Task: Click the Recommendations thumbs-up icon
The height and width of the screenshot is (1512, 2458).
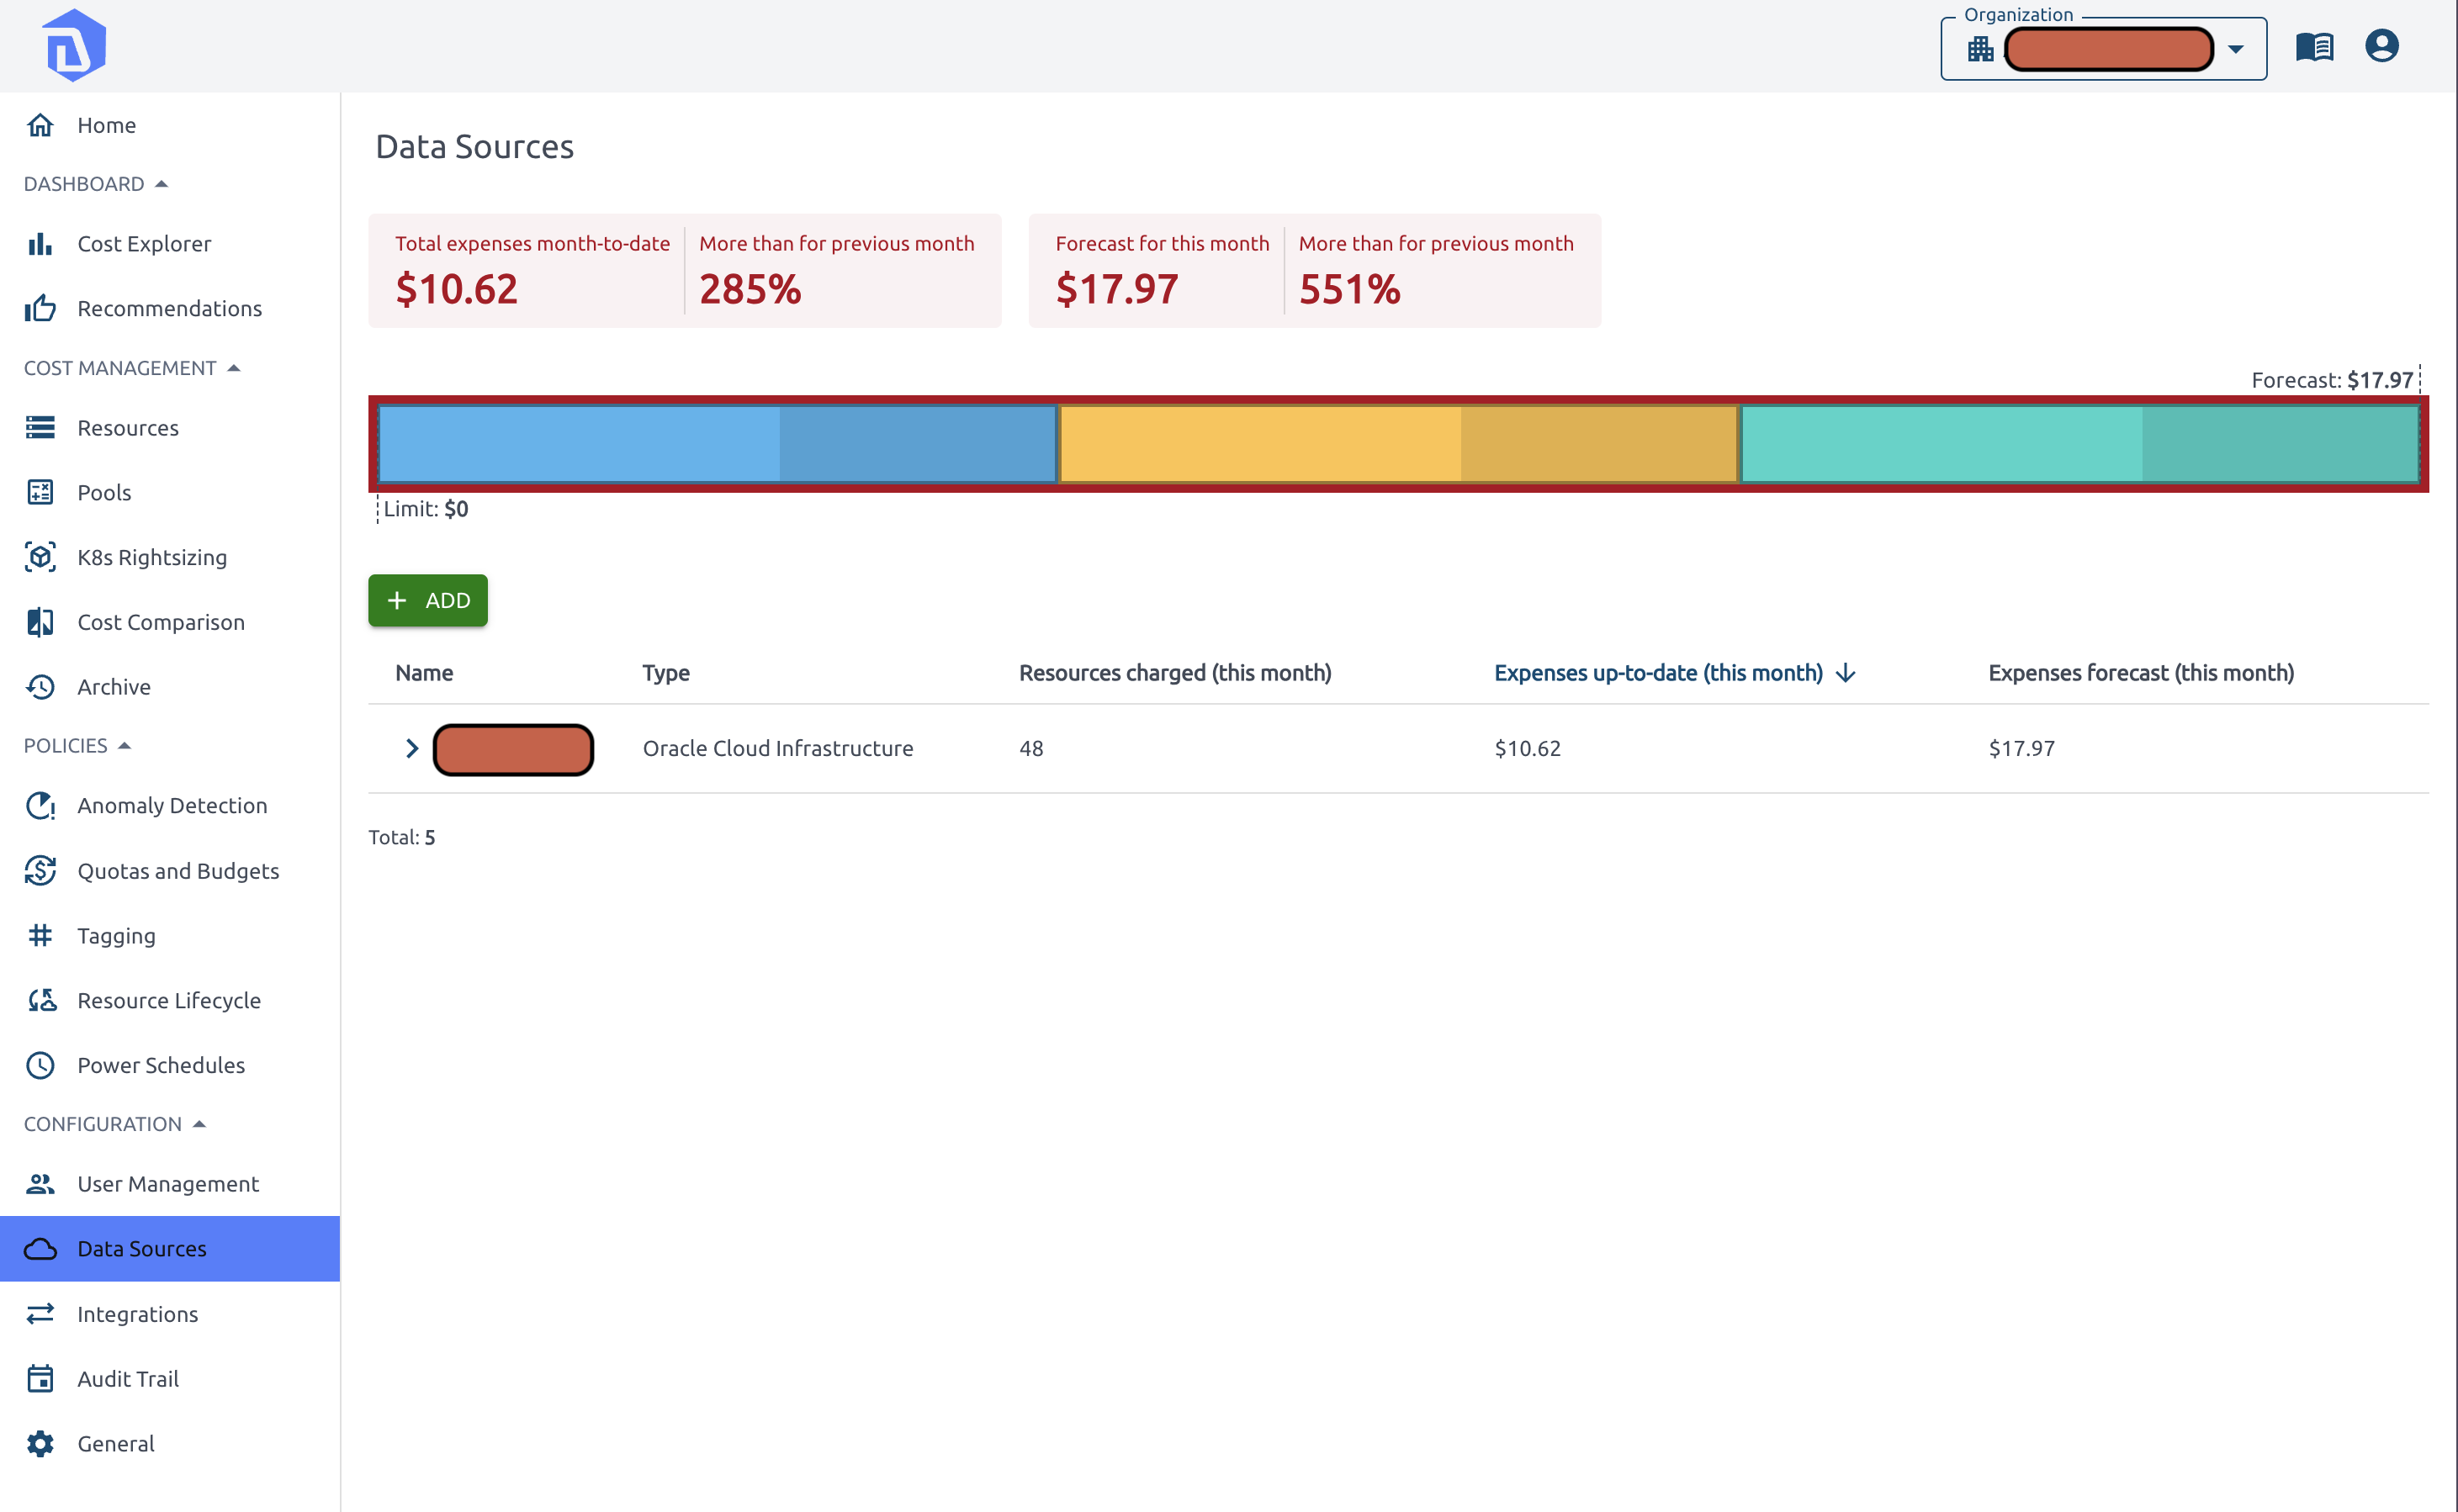Action: pyautogui.click(x=40, y=308)
